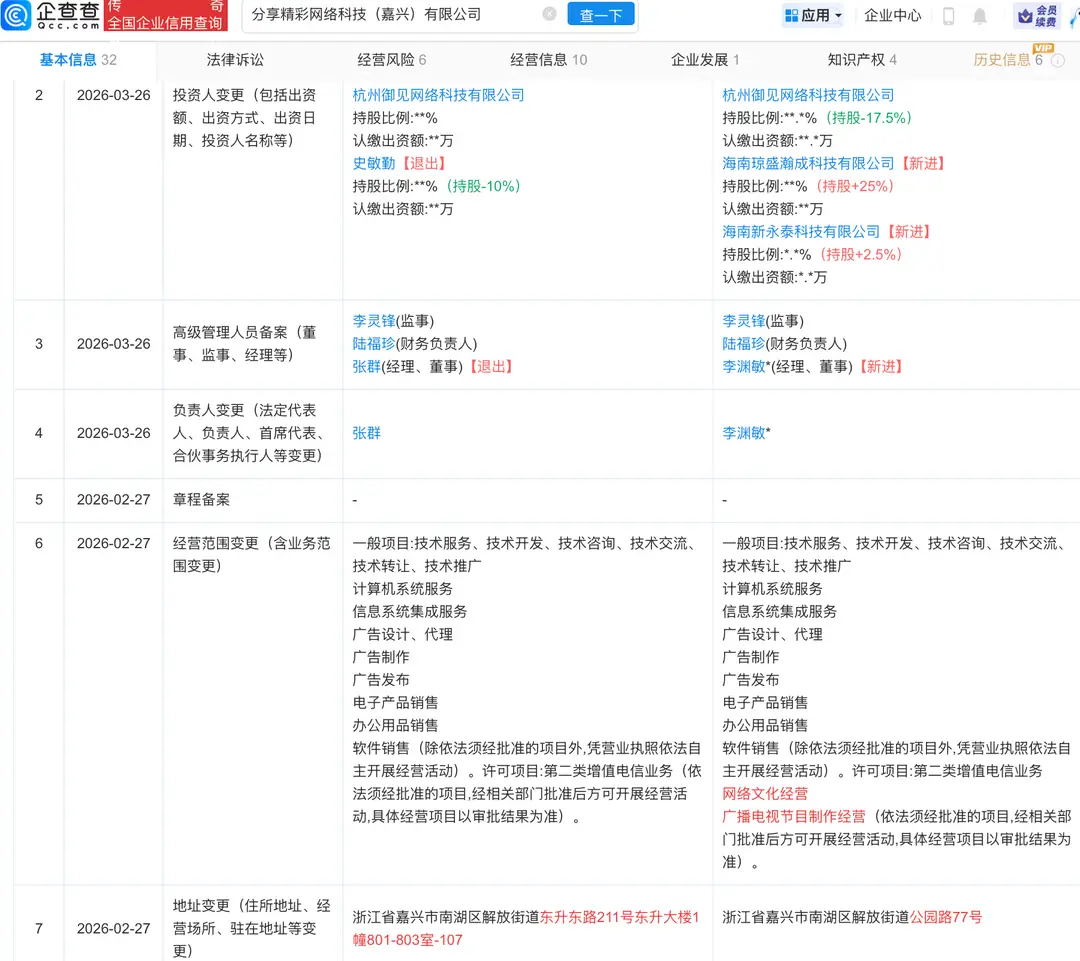
Task: Select date 2026-02-27 in row 5
Action: 114,499
